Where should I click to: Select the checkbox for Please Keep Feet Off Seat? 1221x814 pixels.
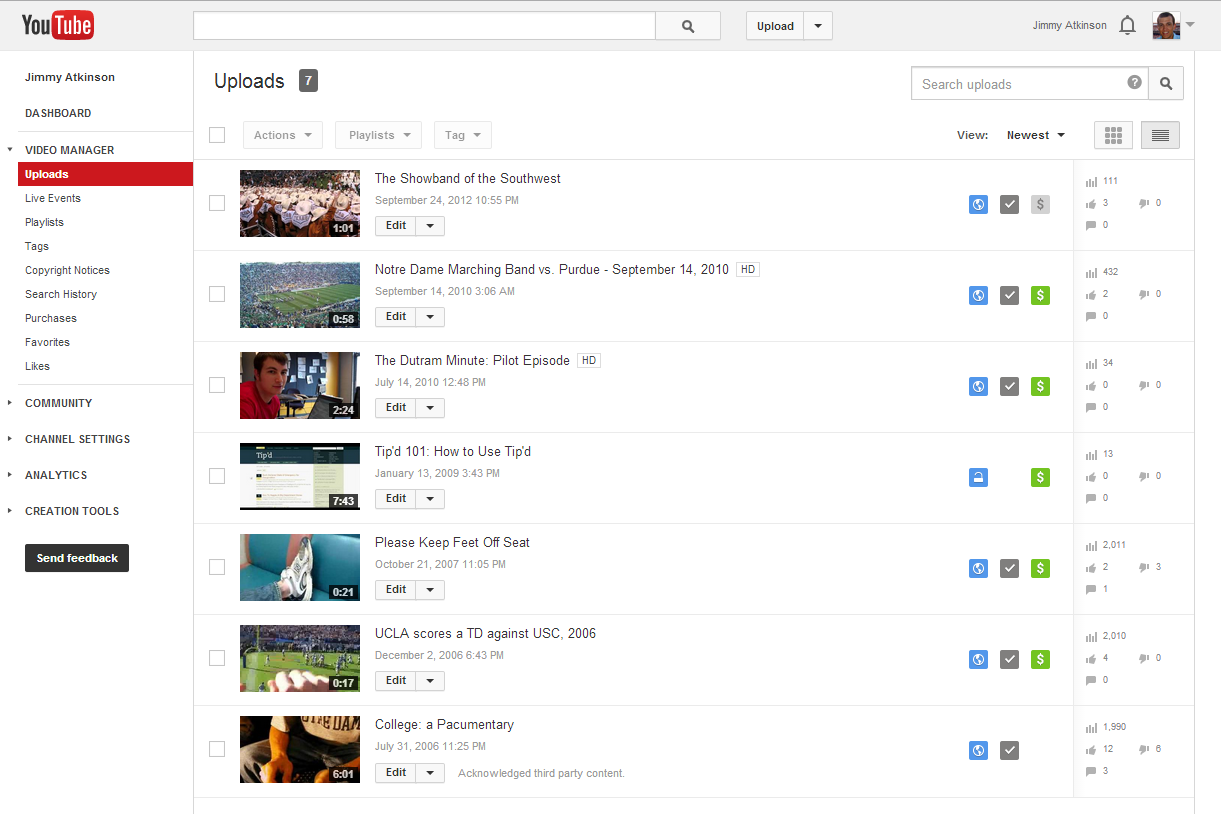[x=217, y=567]
